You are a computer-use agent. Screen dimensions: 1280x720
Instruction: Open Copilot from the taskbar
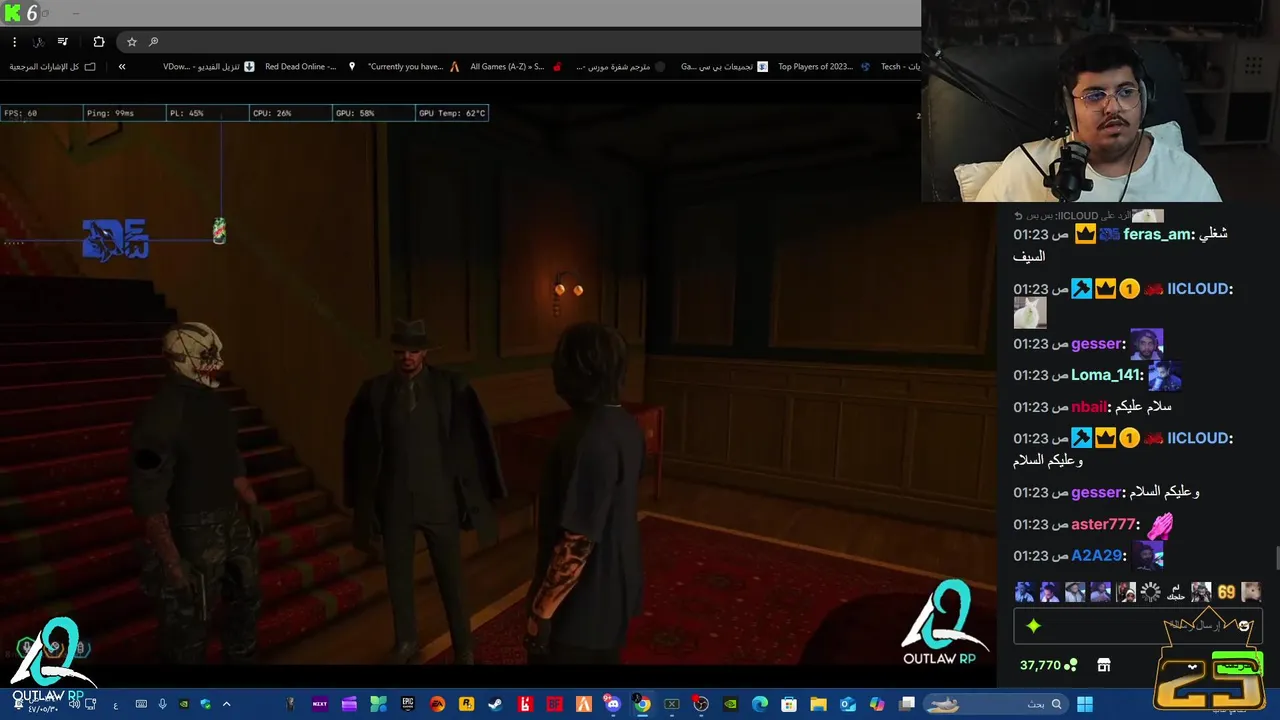[877, 704]
